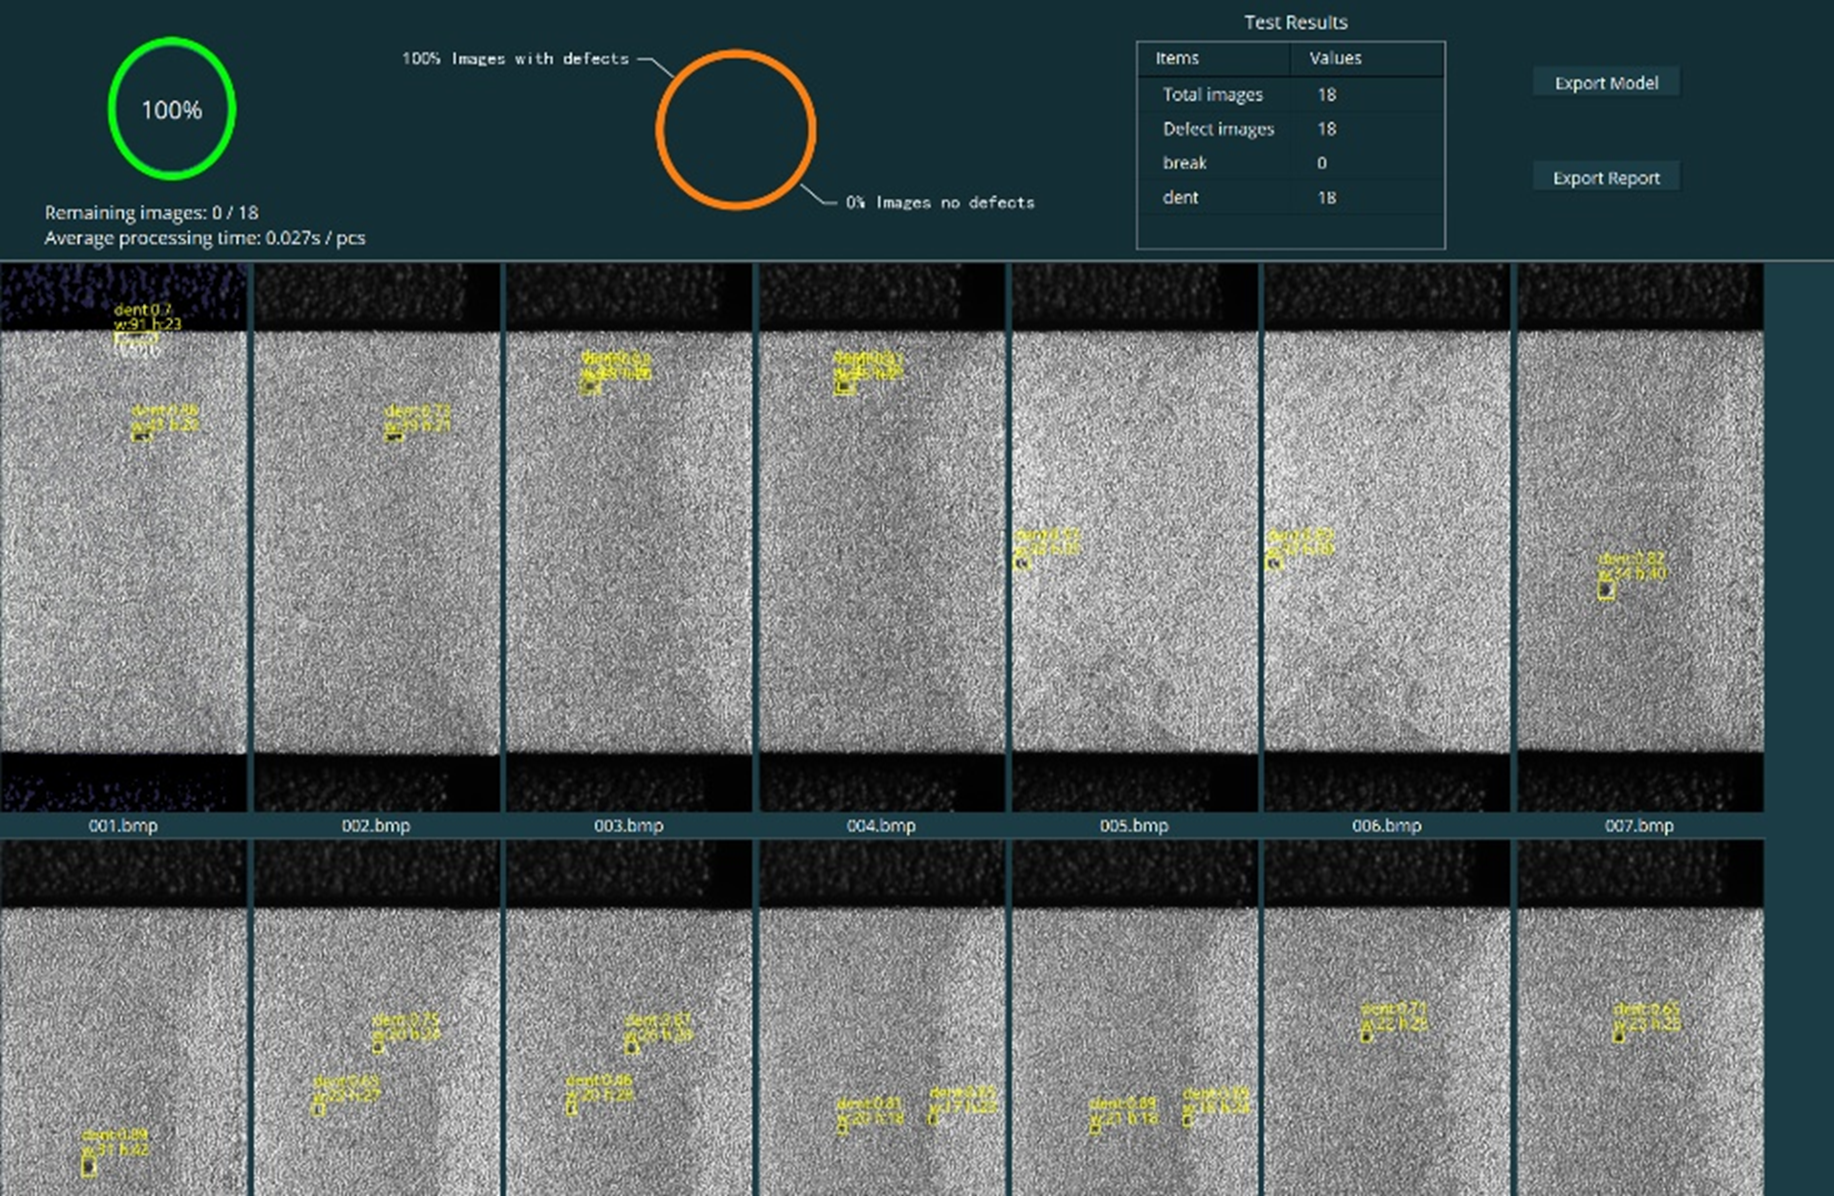Screen dimensions: 1834x1196
Task: Open the 006.bmp image thumbnail
Action: (1386, 540)
